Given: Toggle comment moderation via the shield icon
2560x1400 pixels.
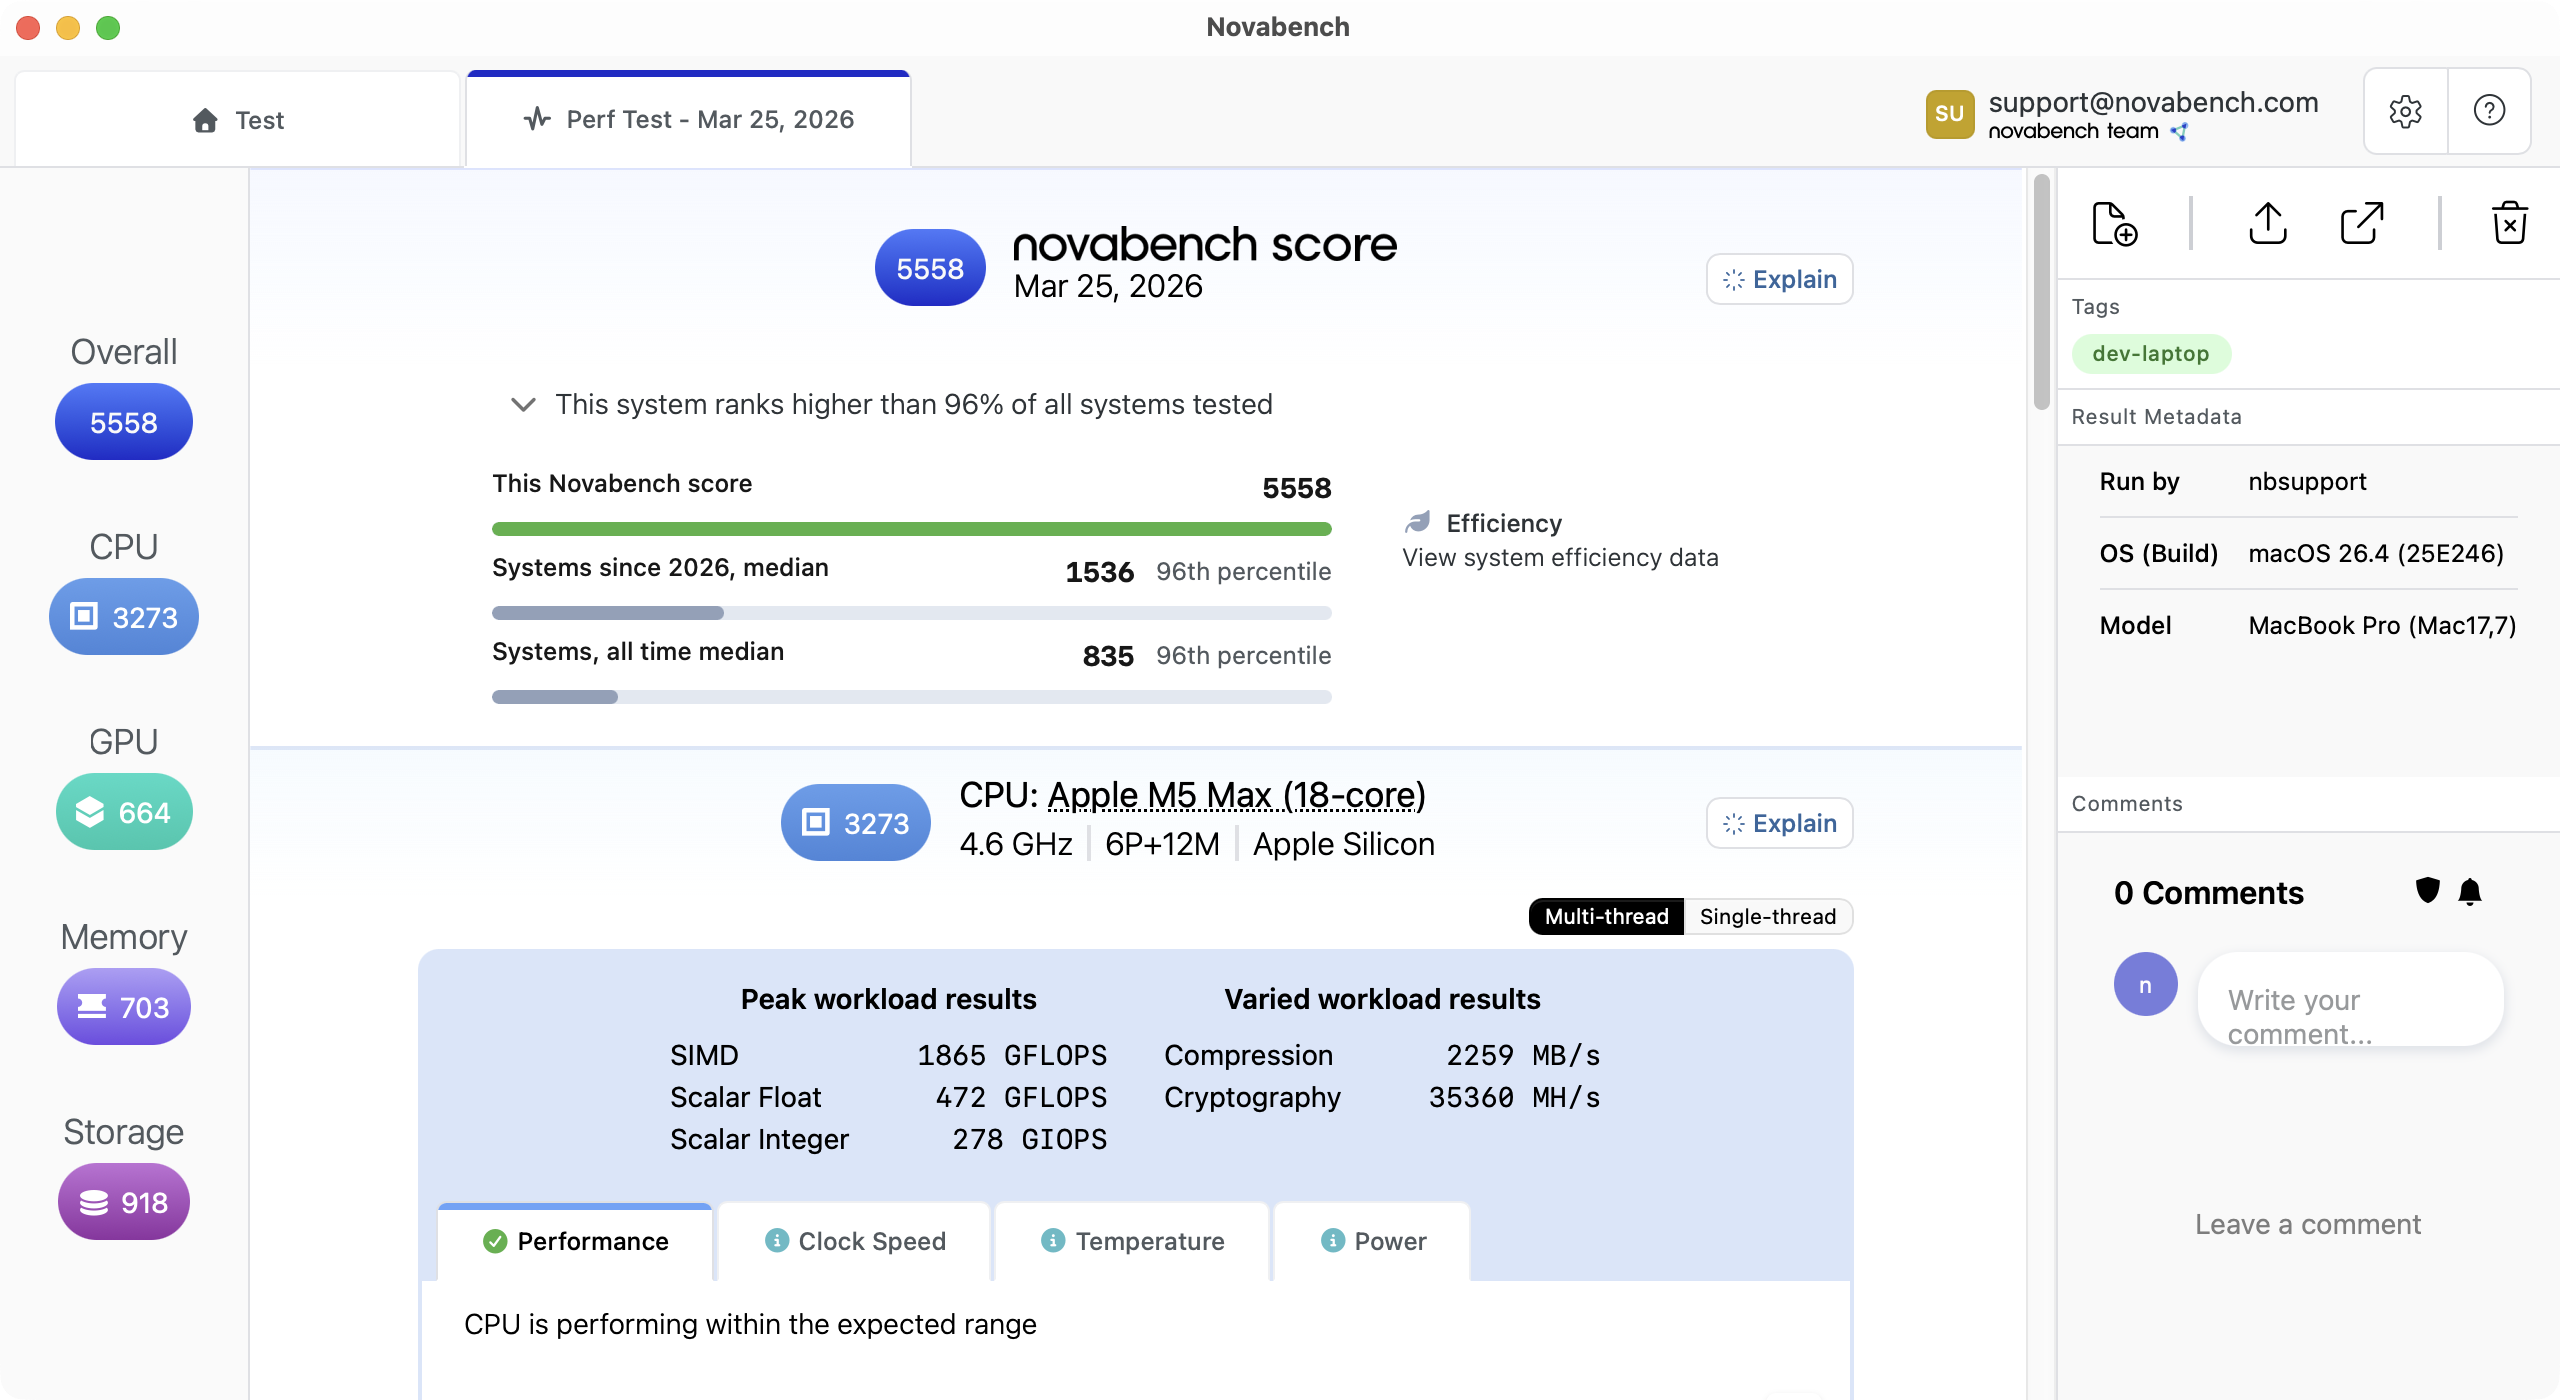Looking at the screenshot, I should coord(2426,891).
